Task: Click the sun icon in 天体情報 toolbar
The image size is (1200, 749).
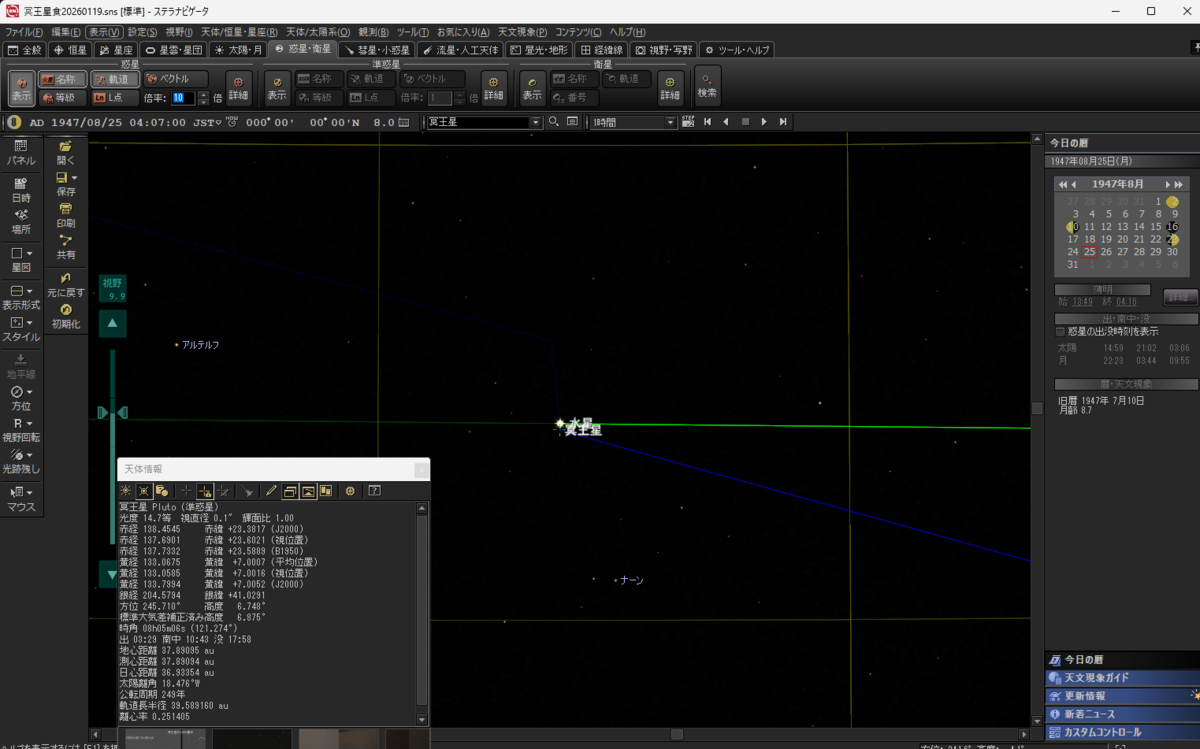Action: pyautogui.click(x=126, y=491)
